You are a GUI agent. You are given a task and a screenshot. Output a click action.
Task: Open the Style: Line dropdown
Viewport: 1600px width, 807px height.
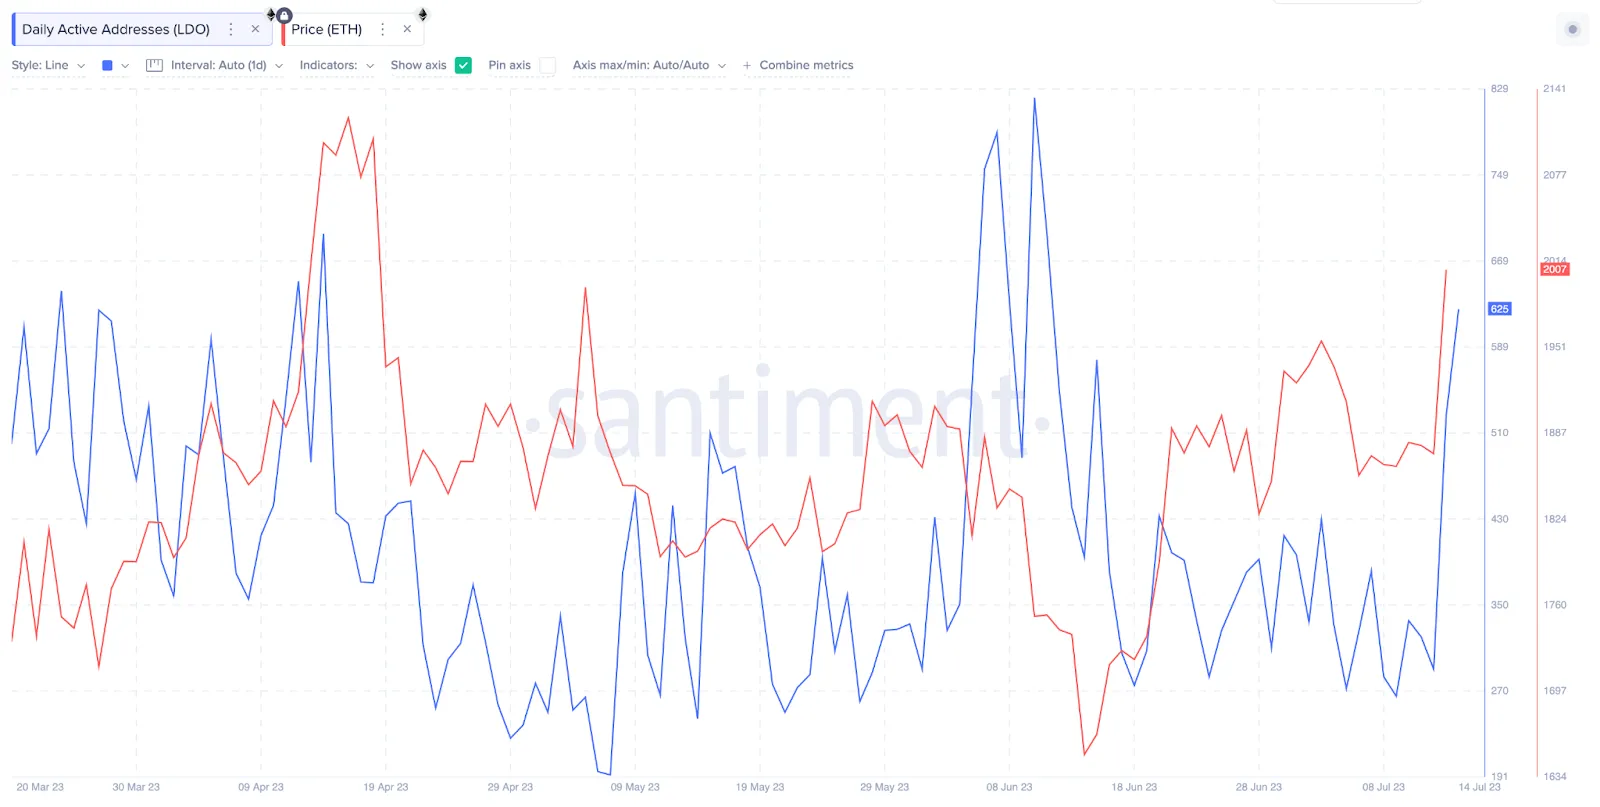(x=48, y=65)
